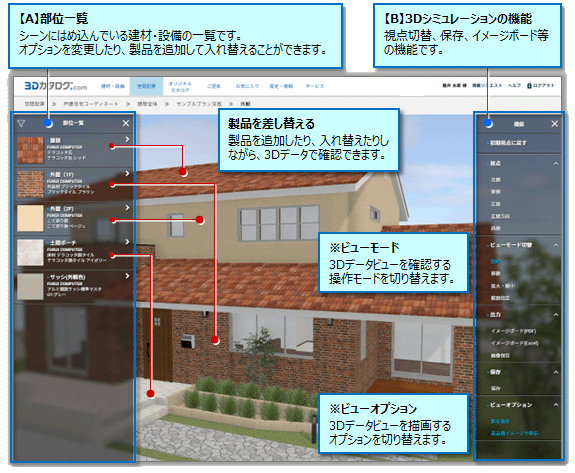Click the filter funnel icon in 部位一覧 panel
Image resolution: width=575 pixels, height=473 pixels.
tap(21, 124)
